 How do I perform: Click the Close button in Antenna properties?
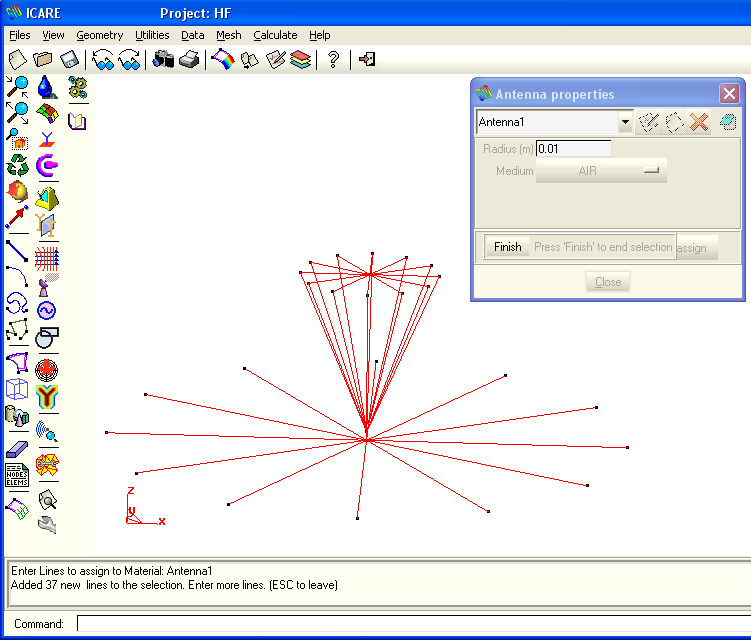pos(608,282)
